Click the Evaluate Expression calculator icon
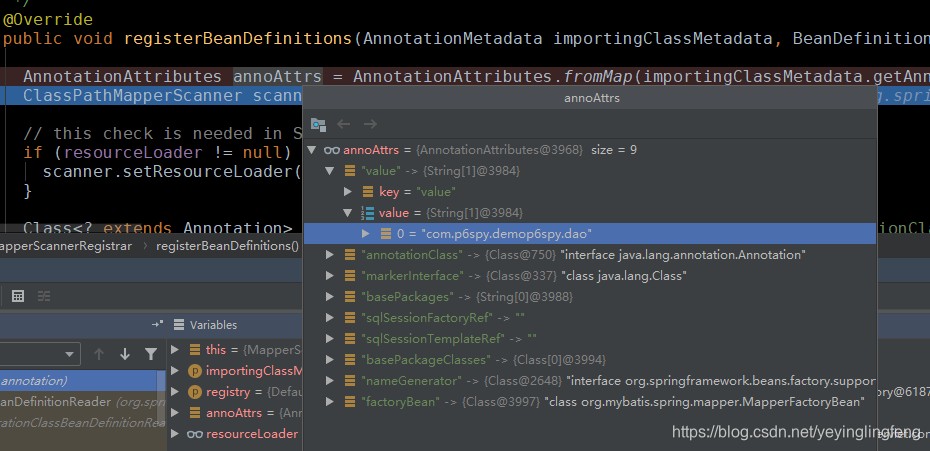930x451 pixels. pos(18,296)
